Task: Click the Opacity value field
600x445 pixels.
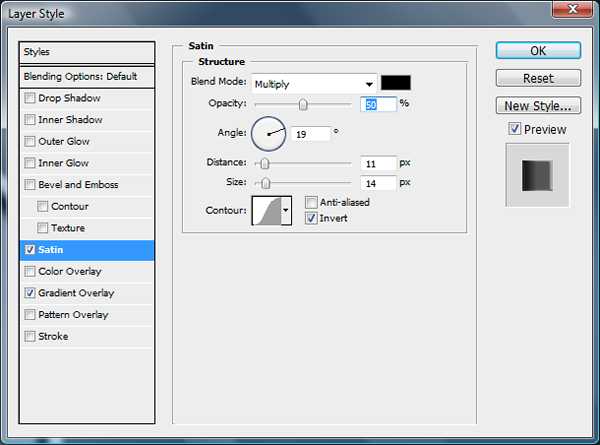Action: coord(378,104)
